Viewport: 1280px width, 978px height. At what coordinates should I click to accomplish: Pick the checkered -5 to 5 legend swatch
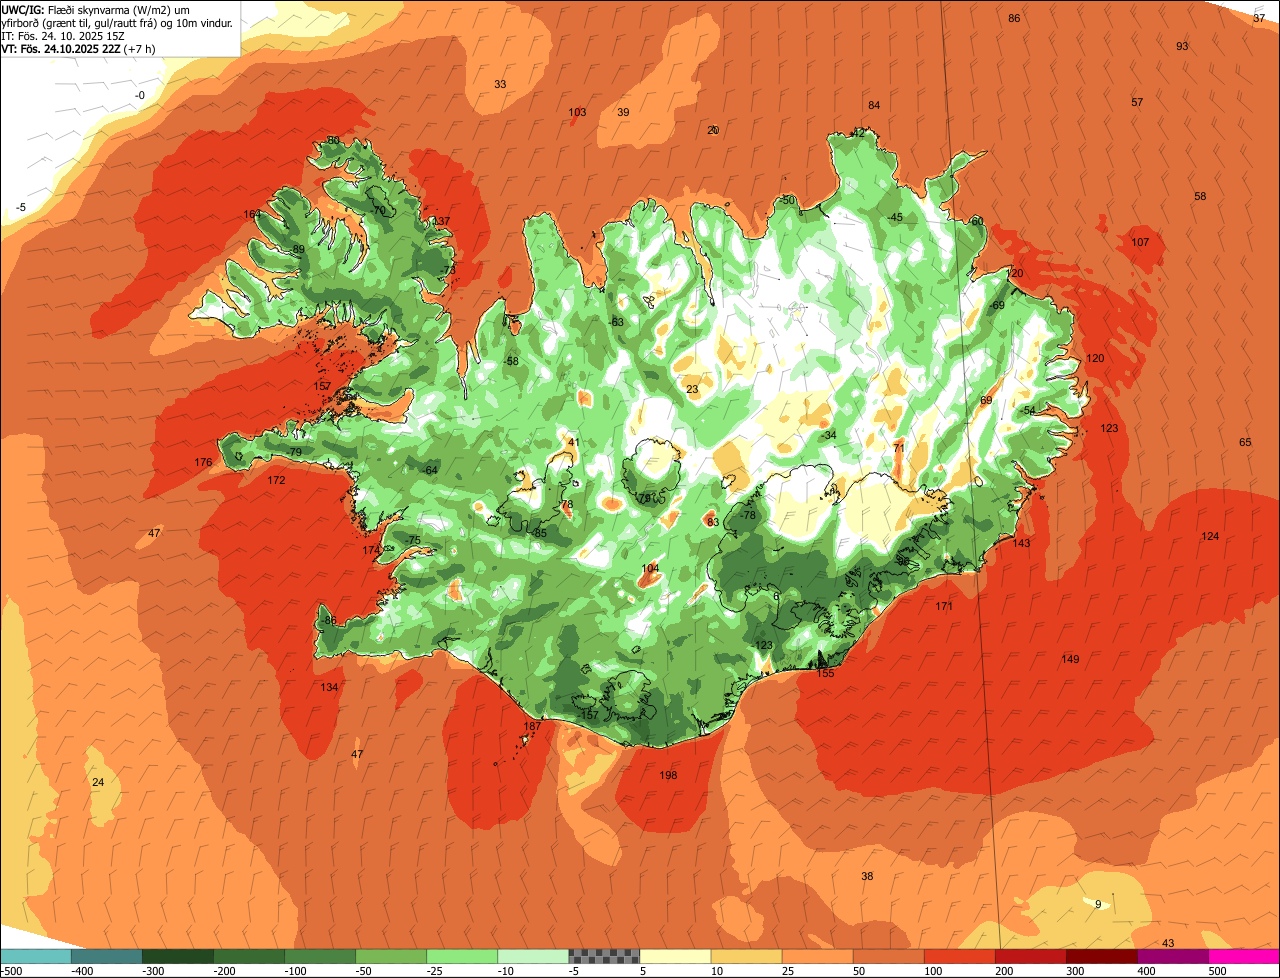click(x=604, y=956)
